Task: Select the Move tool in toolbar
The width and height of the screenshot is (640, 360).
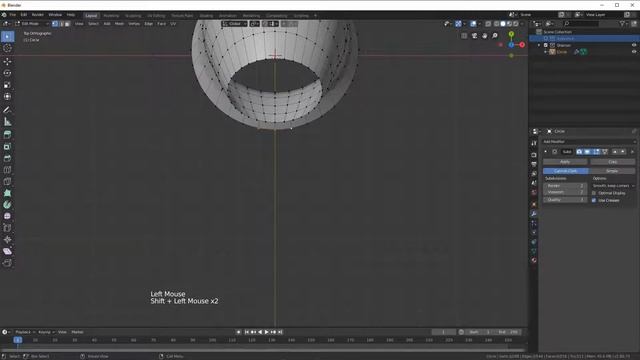Action: tap(7, 62)
